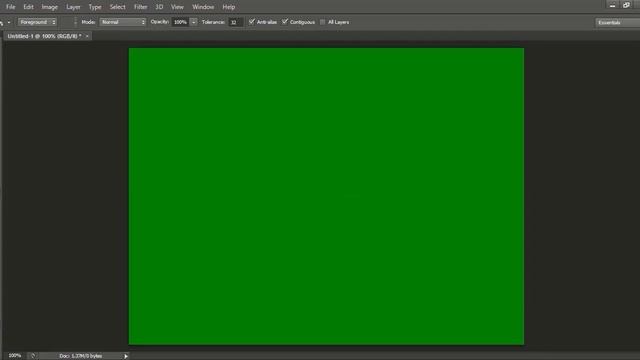This screenshot has width=640, height=360.
Task: Click the green canvas with paint bucket
Action: [326, 196]
